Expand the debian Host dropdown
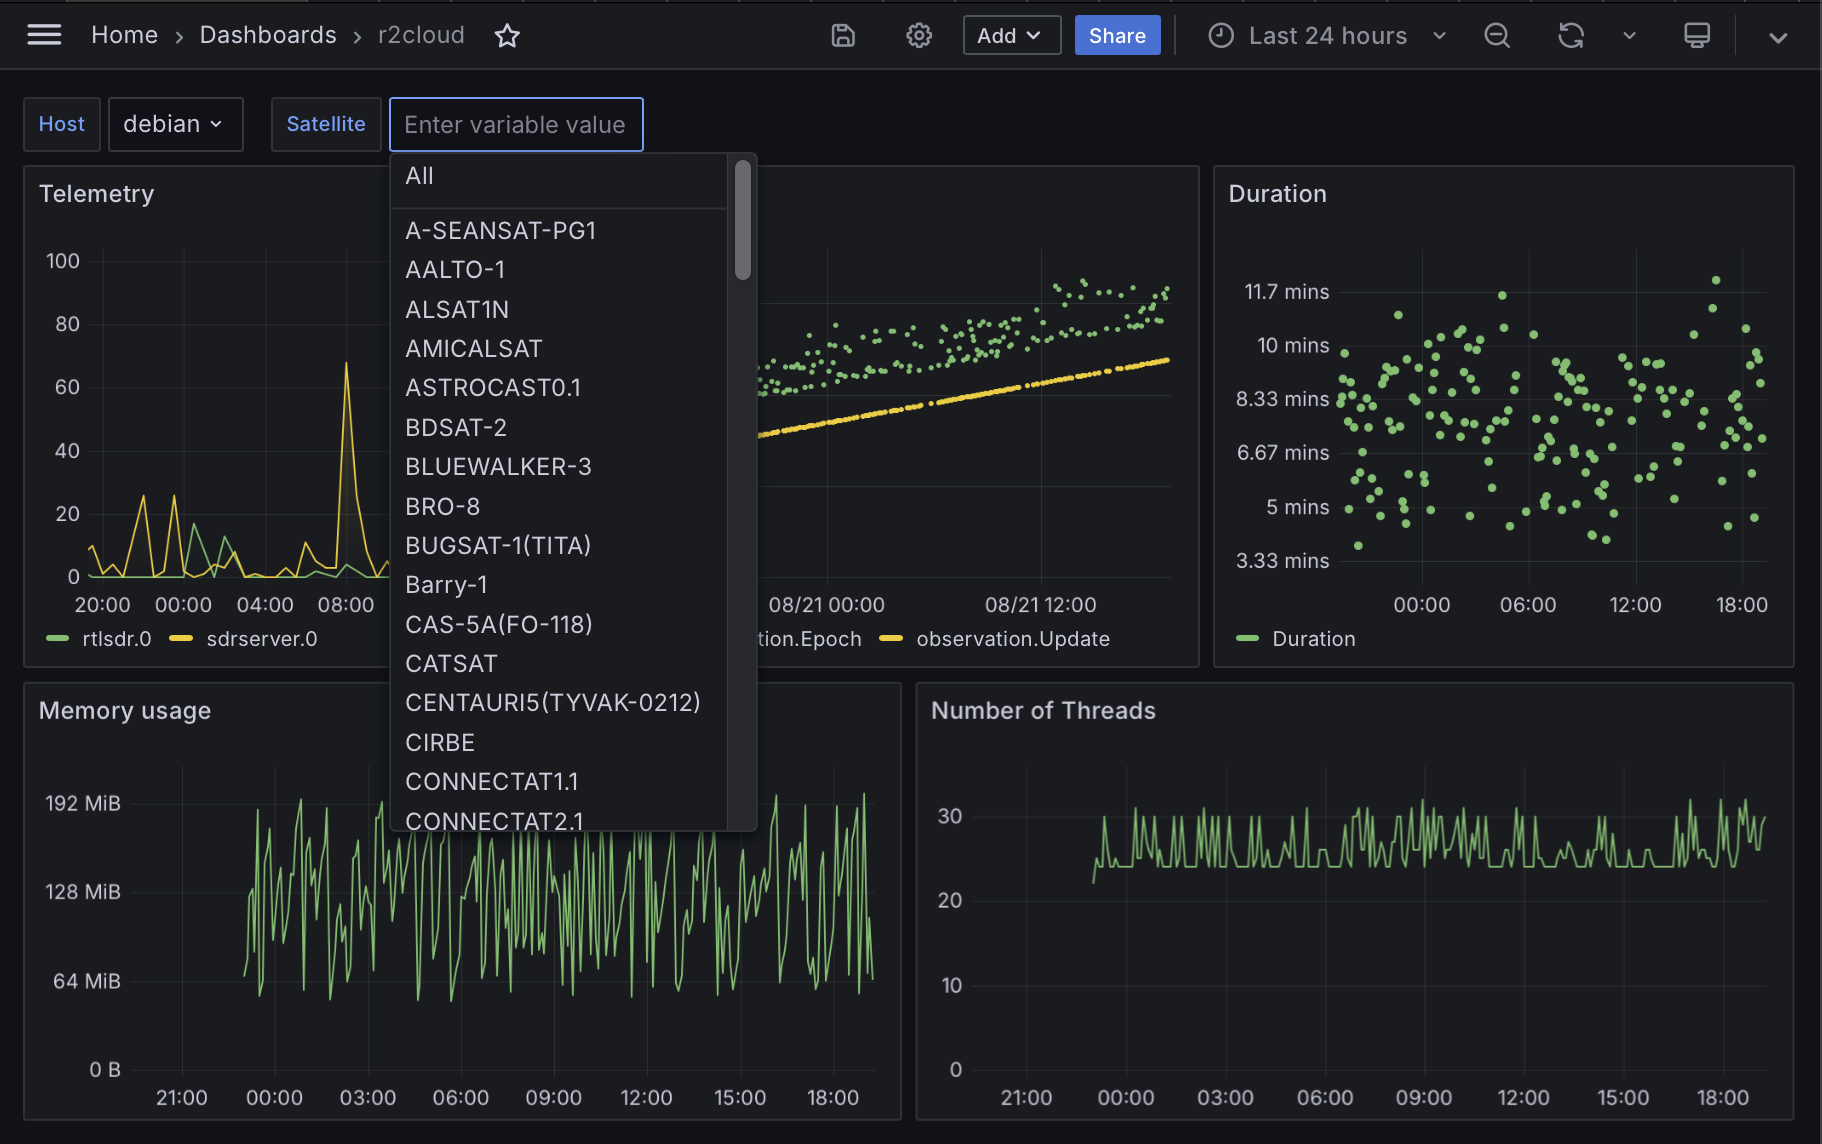Image resolution: width=1822 pixels, height=1144 pixels. tap(175, 124)
